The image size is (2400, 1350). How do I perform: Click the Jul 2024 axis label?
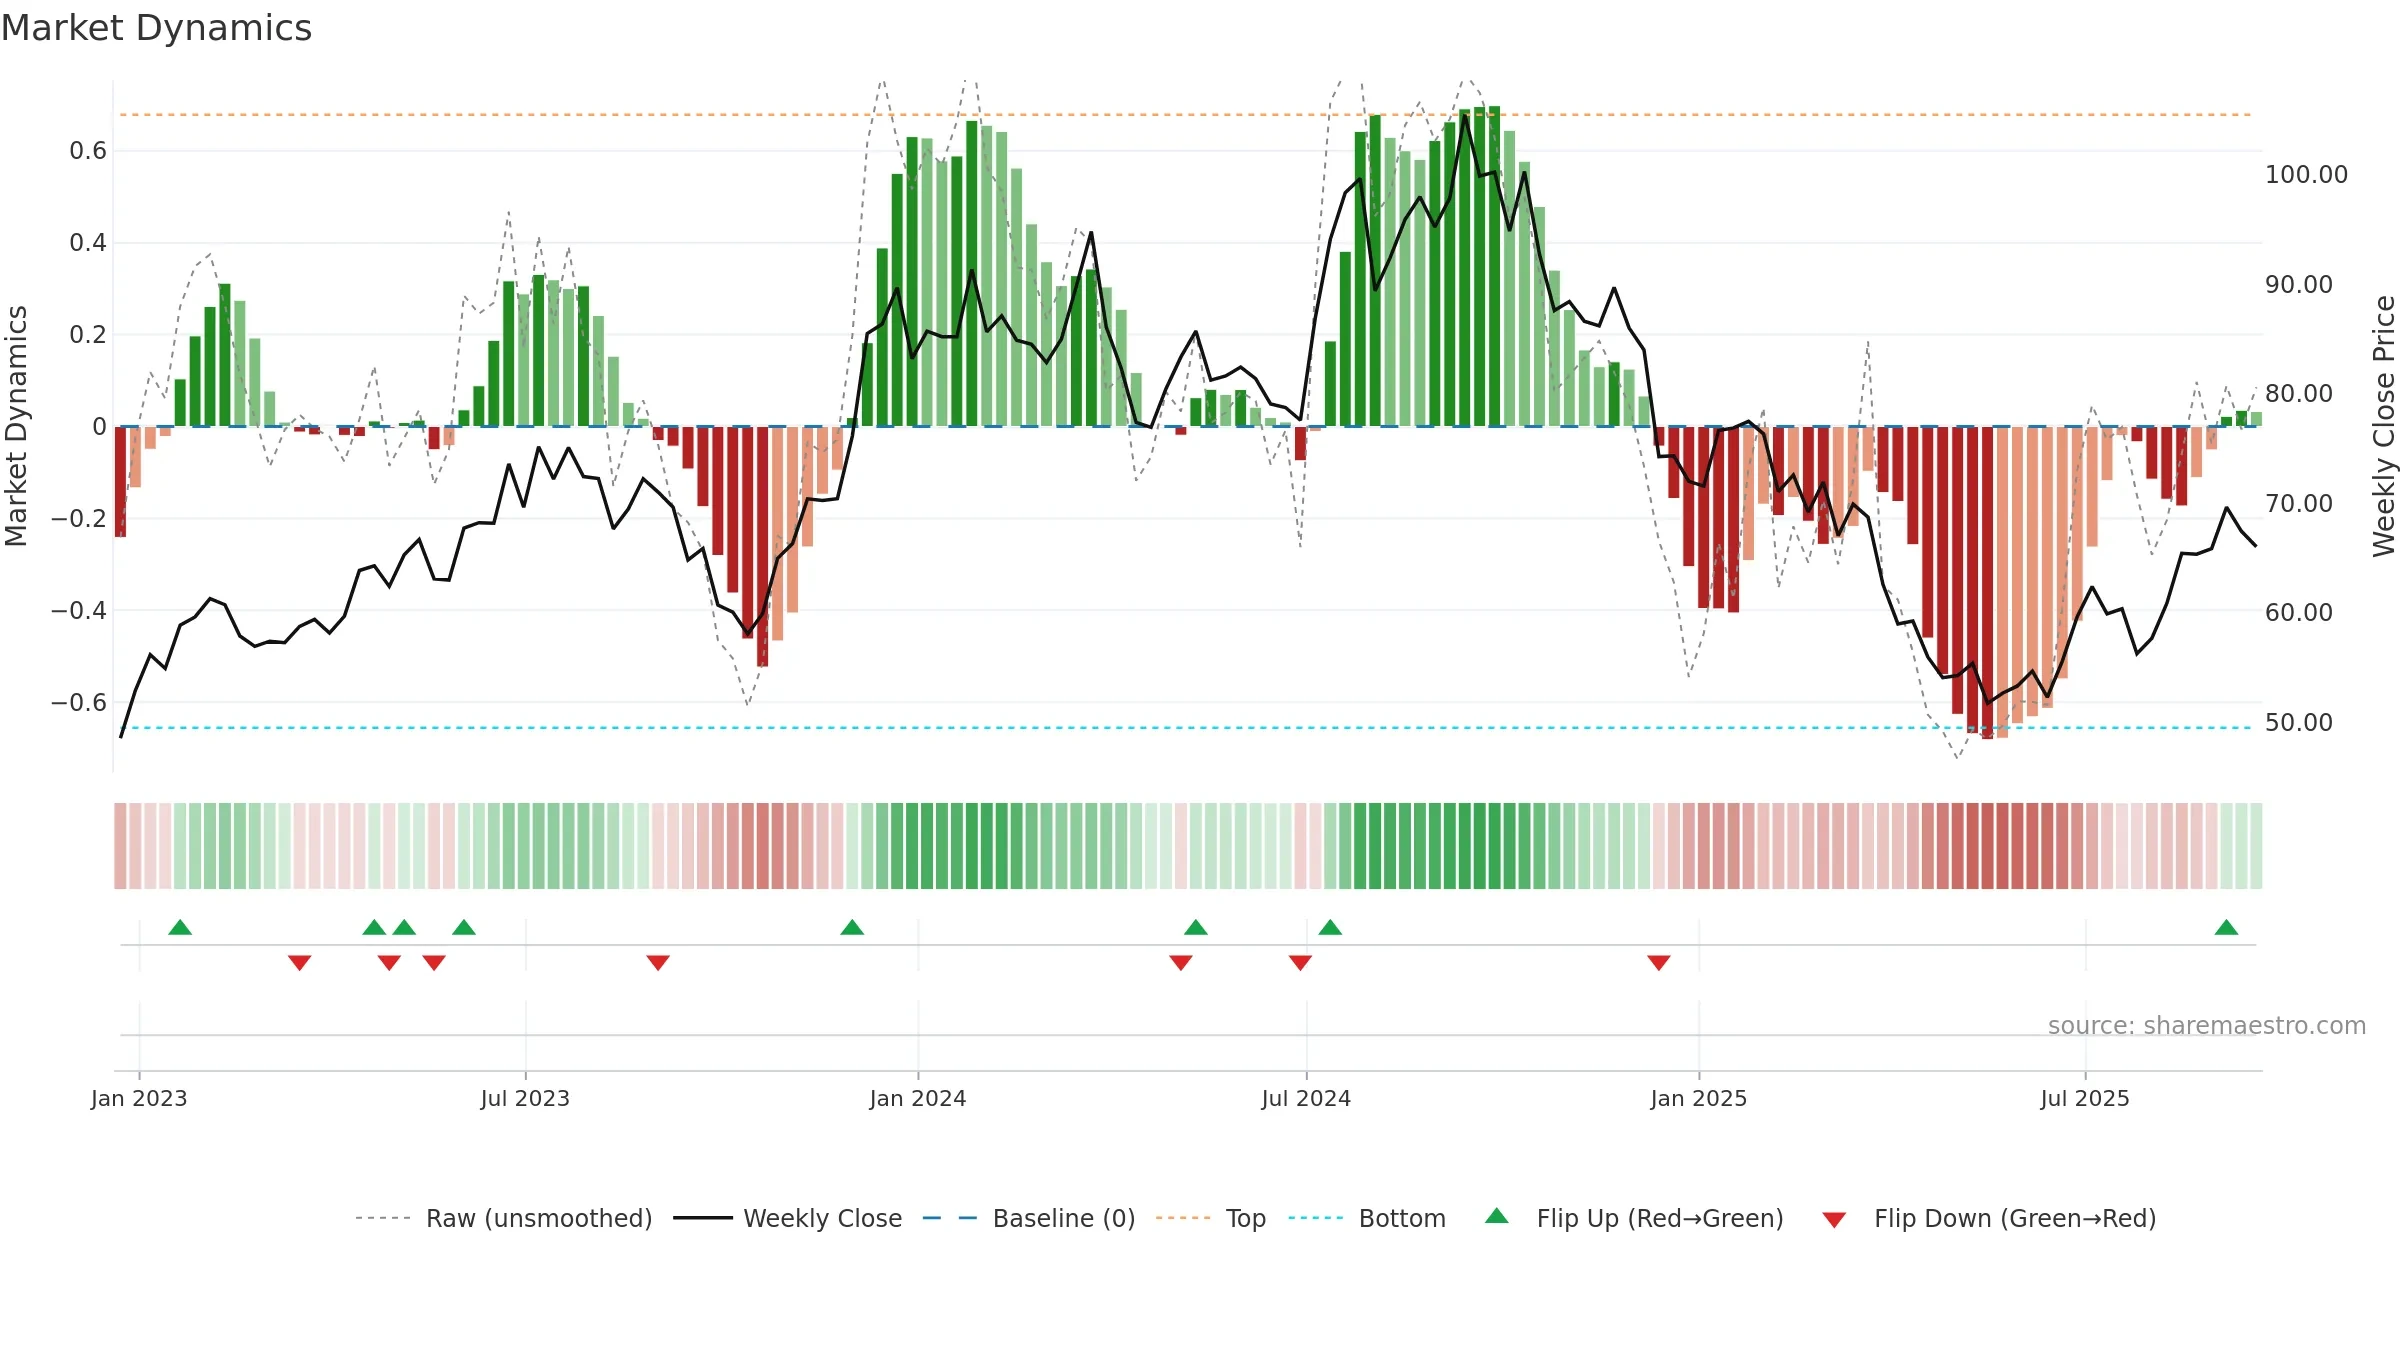(x=1306, y=1098)
